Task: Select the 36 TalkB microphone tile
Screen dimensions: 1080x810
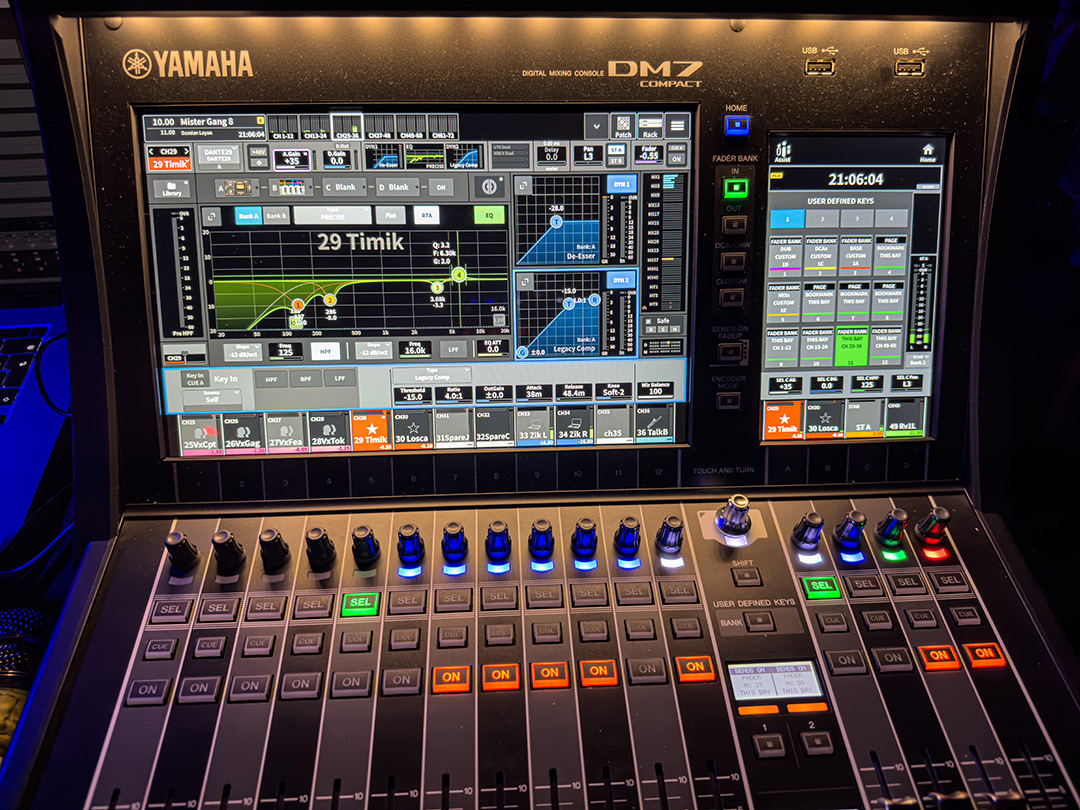Action: point(652,424)
